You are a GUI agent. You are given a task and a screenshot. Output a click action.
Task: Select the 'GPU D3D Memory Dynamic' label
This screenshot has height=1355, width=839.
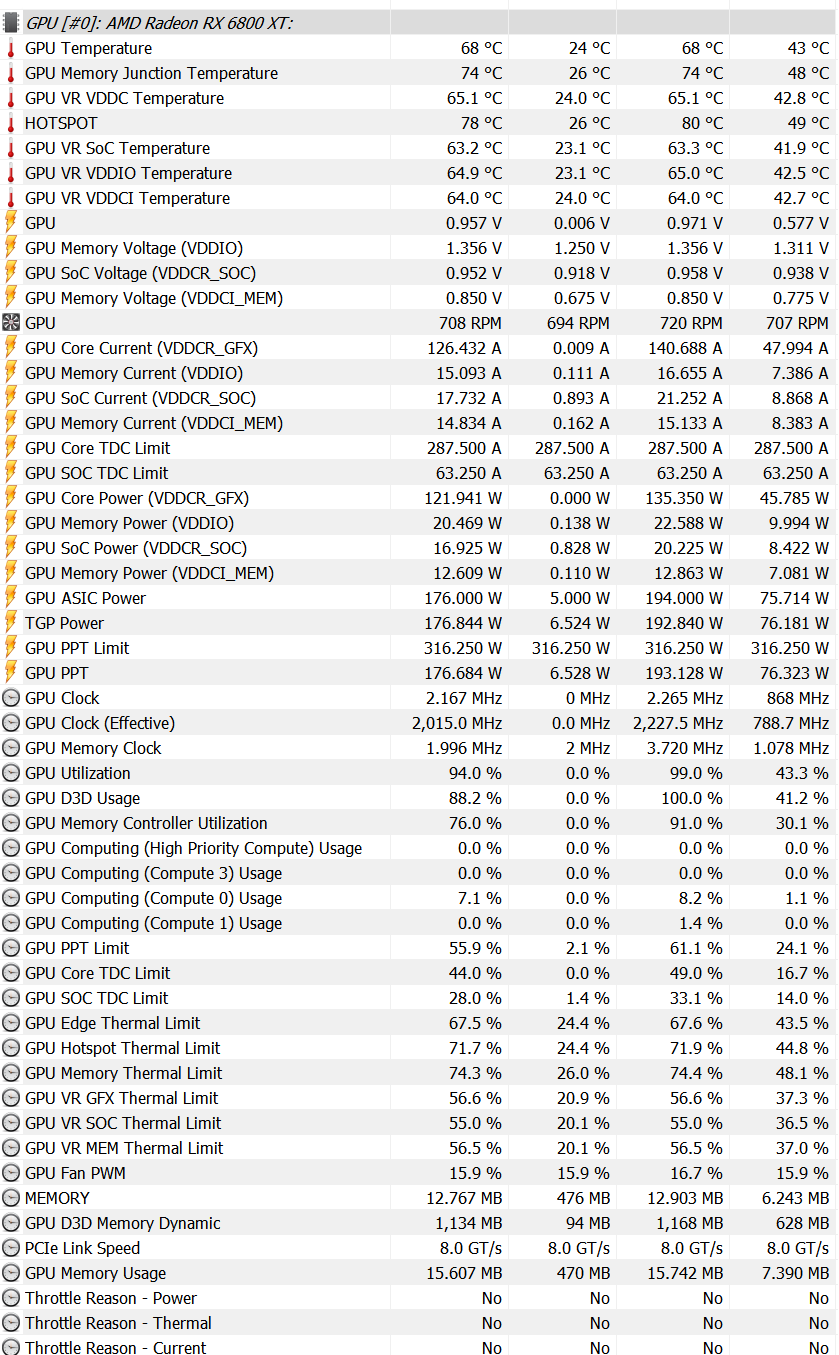pyautogui.click(x=123, y=1223)
